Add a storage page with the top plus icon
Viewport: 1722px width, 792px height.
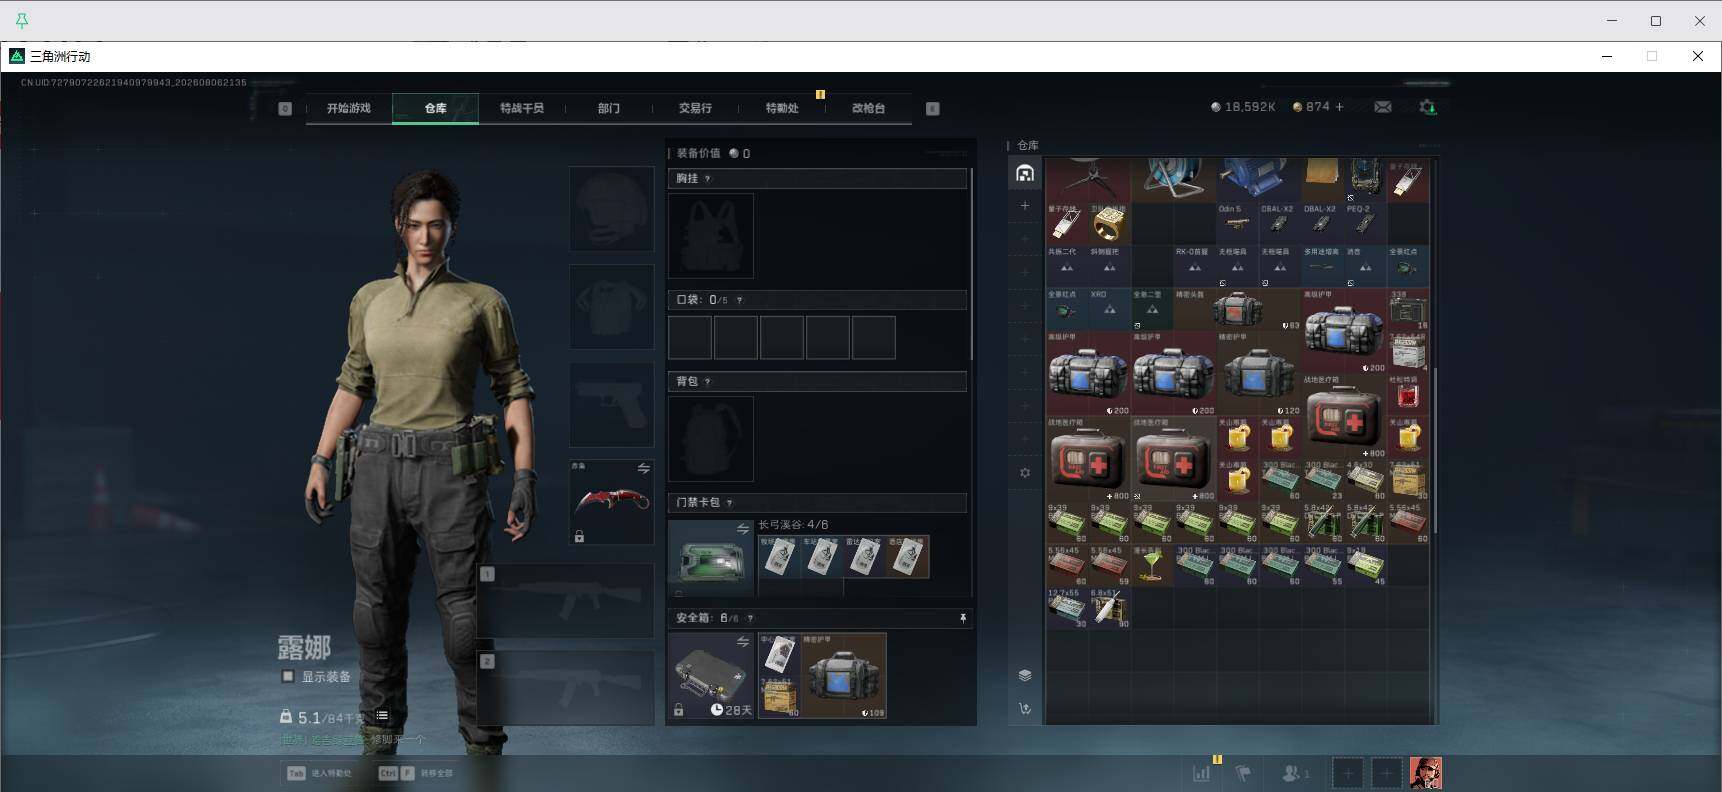point(1025,206)
